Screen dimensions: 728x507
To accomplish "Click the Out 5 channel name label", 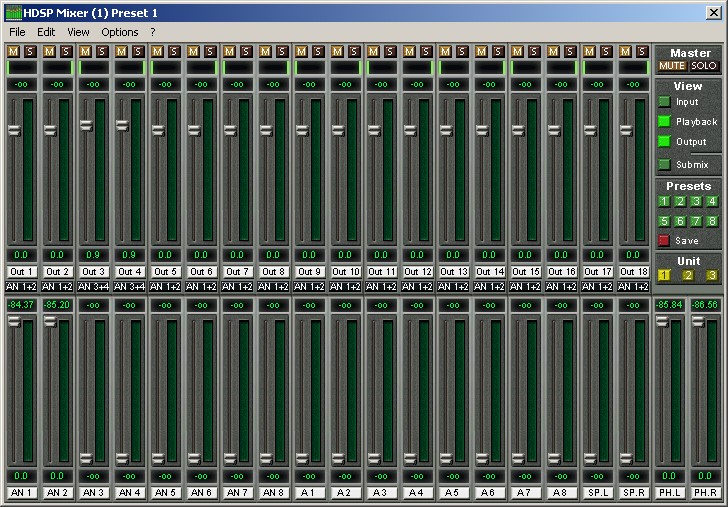I will (166, 272).
